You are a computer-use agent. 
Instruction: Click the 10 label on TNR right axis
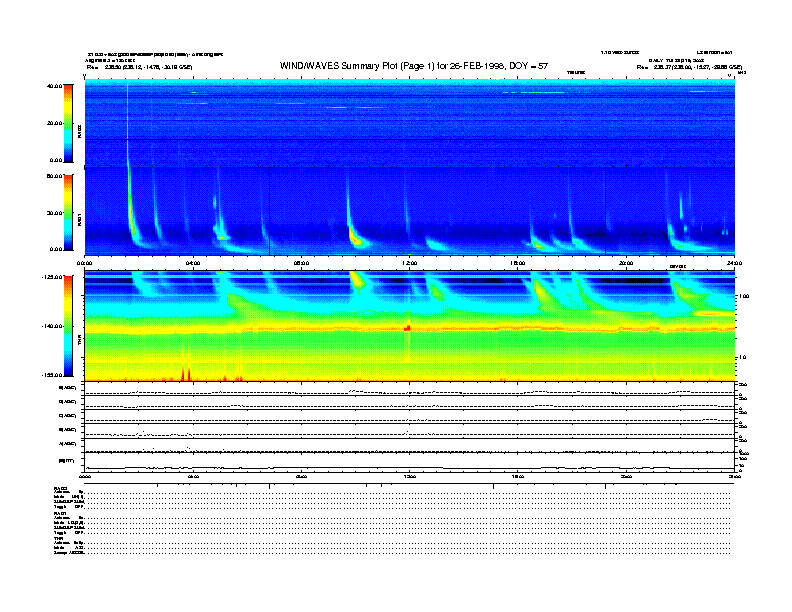click(742, 358)
